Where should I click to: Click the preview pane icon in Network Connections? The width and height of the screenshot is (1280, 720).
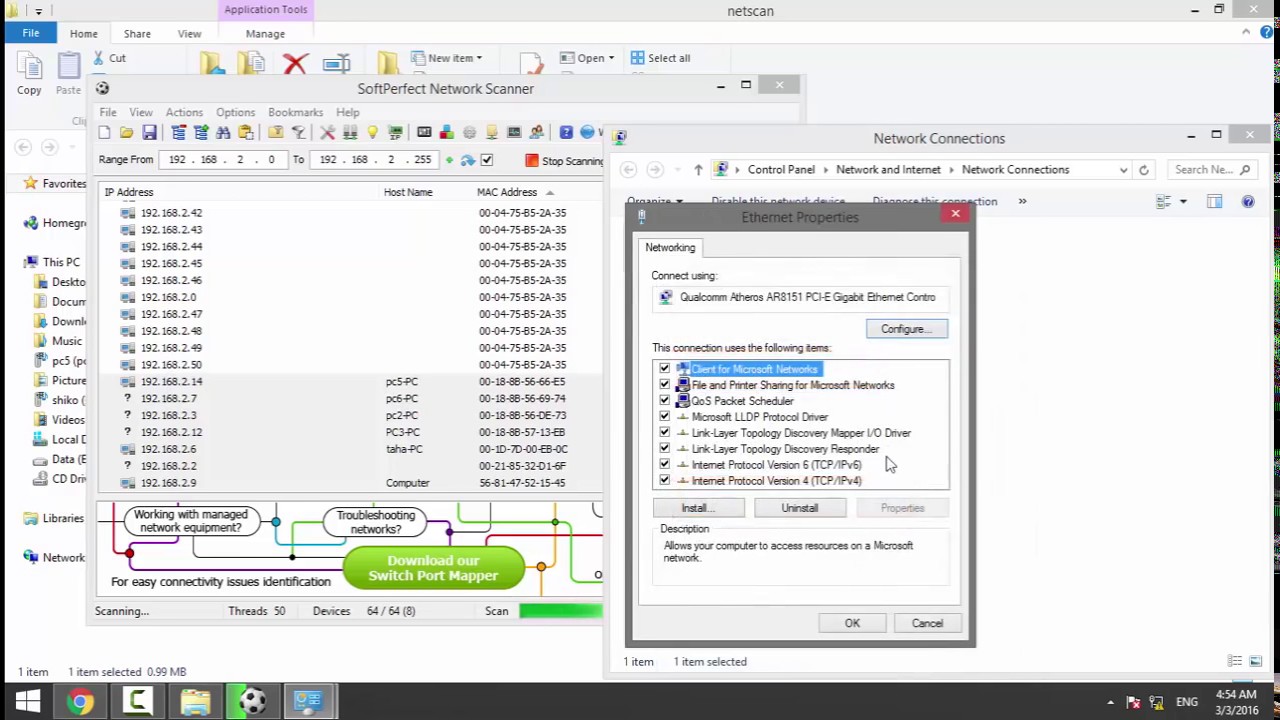1214,202
